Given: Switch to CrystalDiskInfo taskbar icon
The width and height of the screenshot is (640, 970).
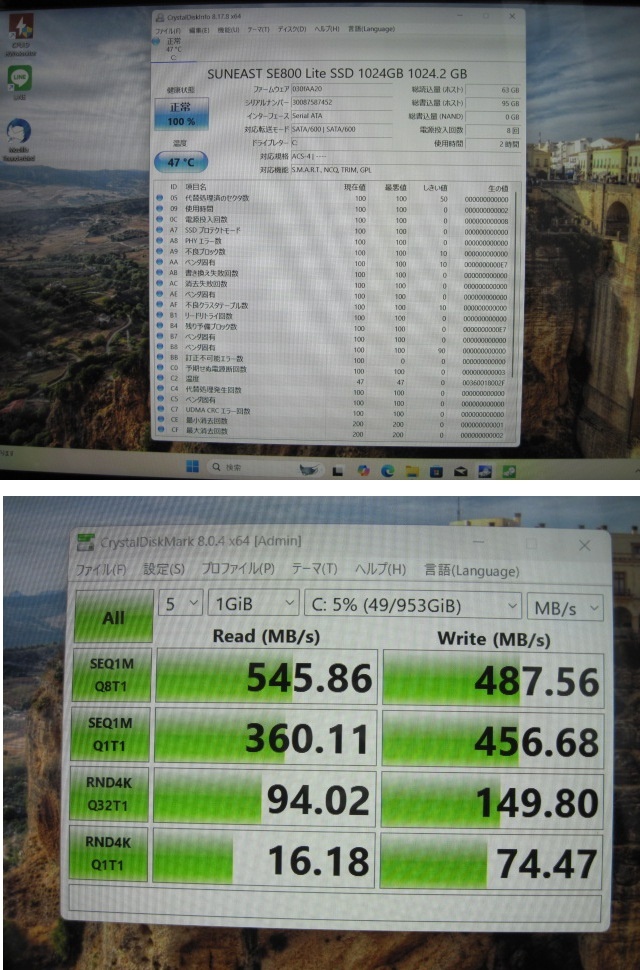Looking at the screenshot, I should [485, 471].
